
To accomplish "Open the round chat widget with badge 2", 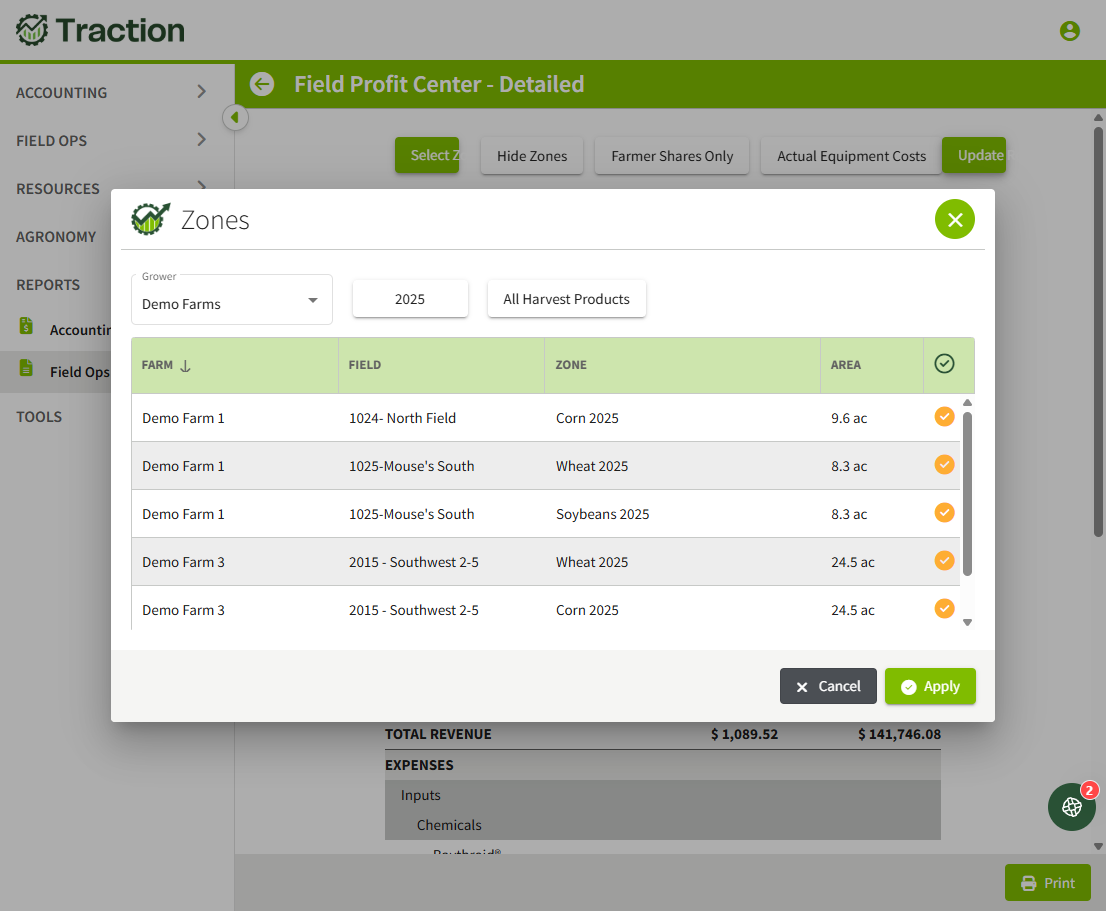I will click(1071, 807).
